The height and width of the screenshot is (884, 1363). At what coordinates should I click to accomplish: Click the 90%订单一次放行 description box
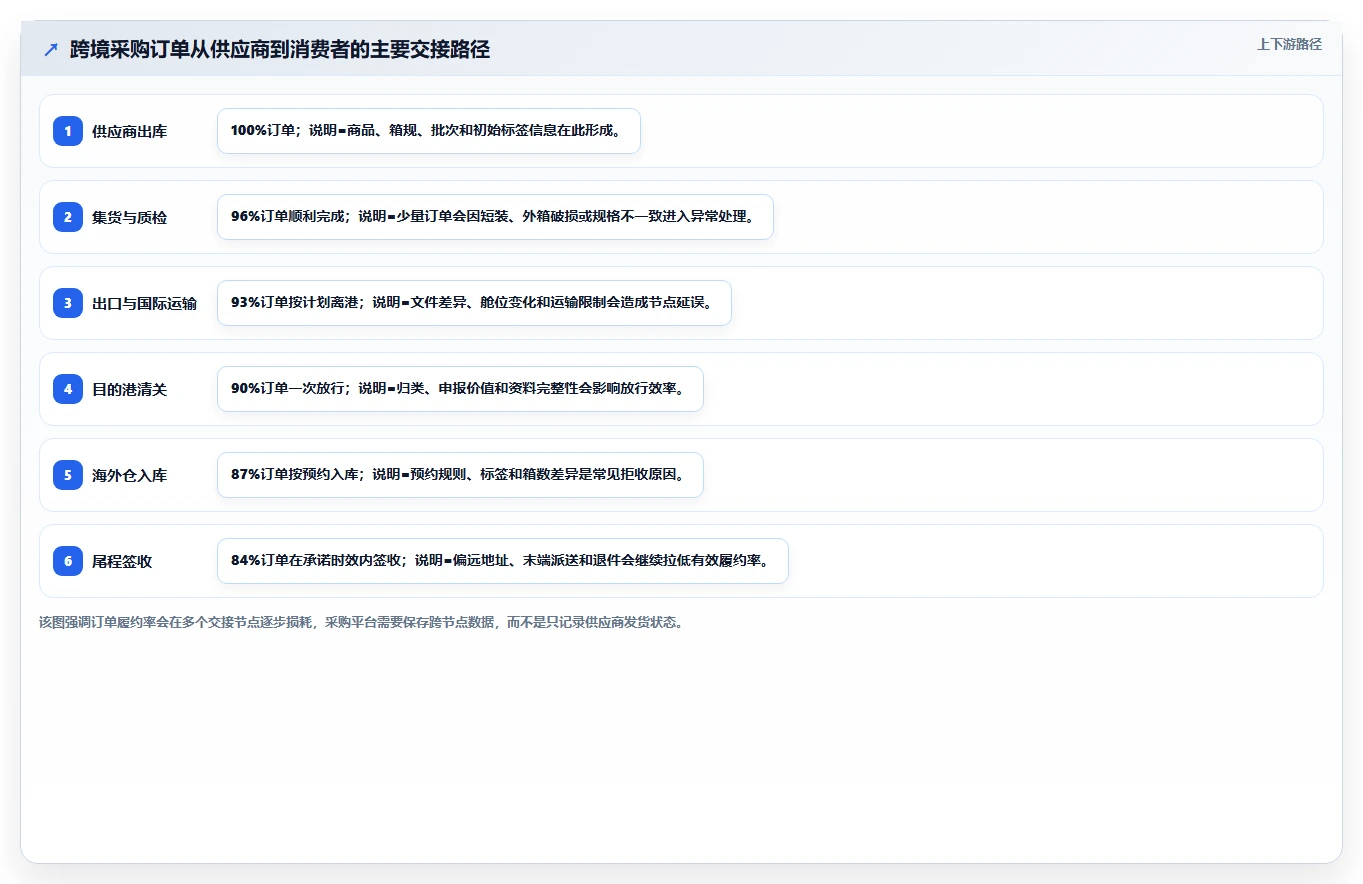pos(460,389)
